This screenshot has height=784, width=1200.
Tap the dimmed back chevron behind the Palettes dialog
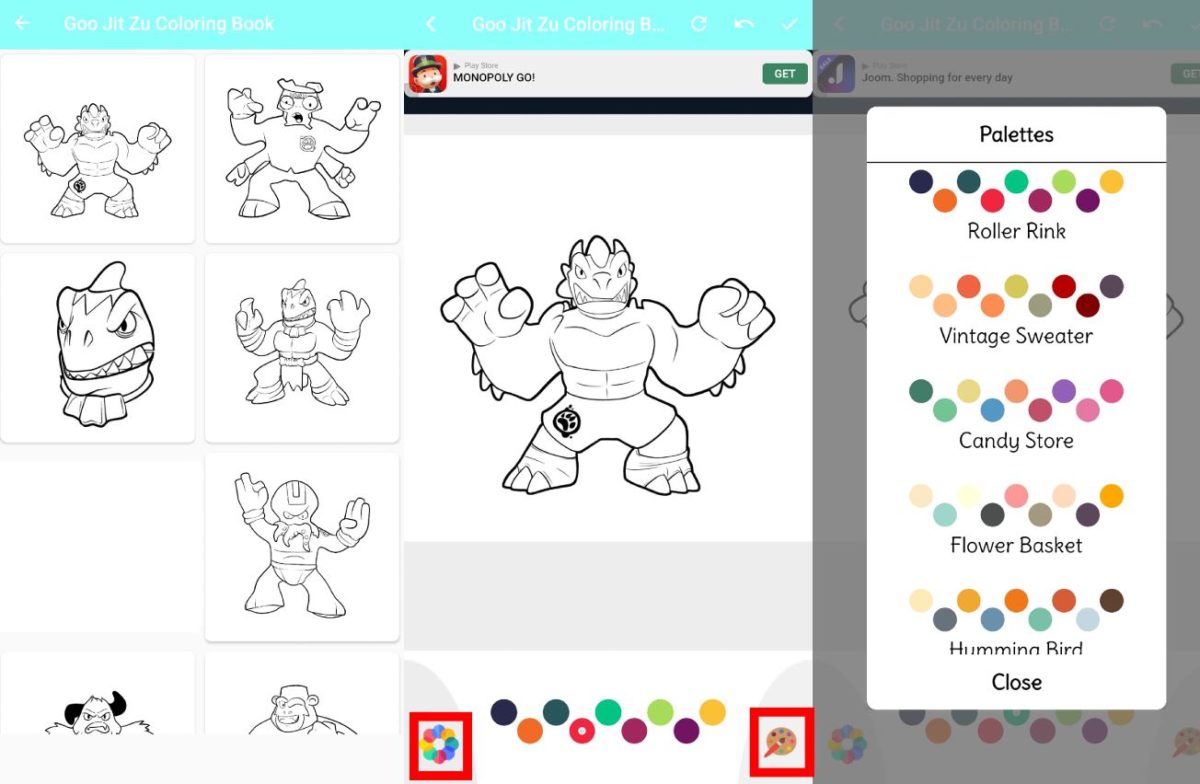839,24
